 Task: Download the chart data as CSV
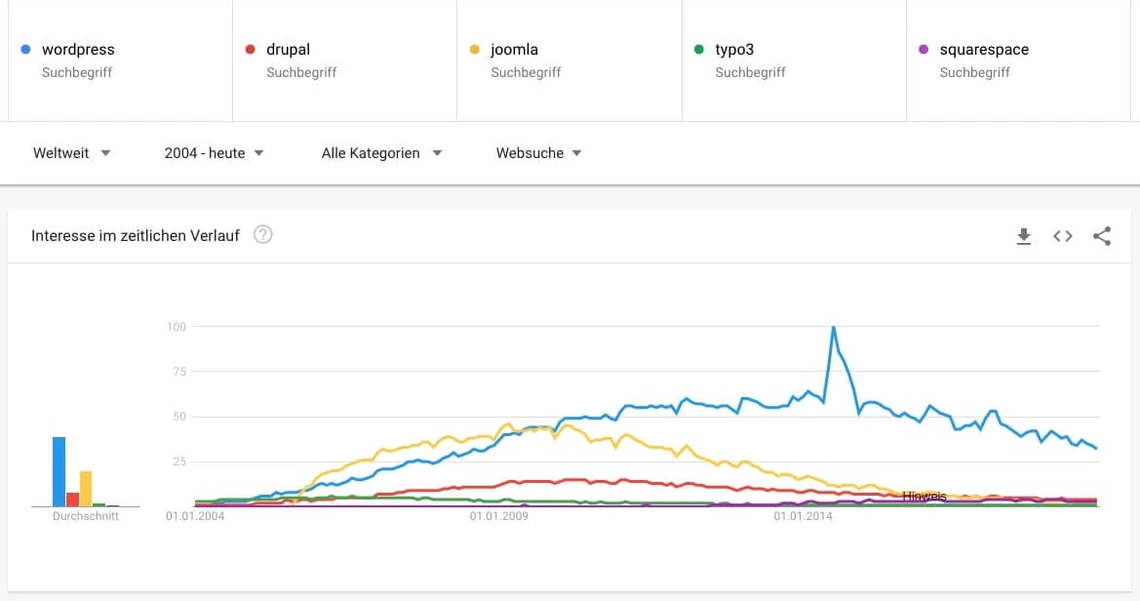pyautogui.click(x=1023, y=236)
